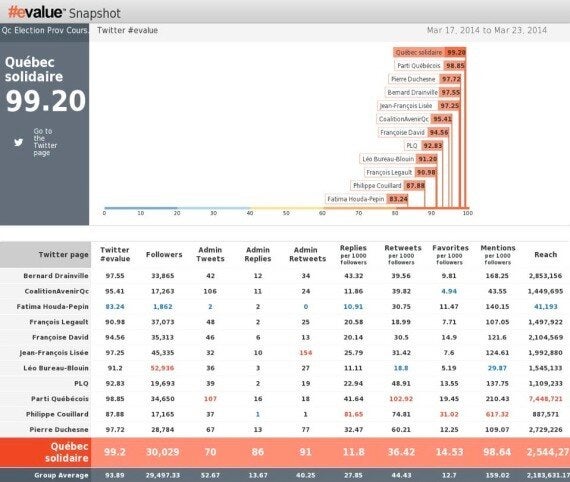This screenshot has height=482, width=570.
Task: Select the Qc Election Prov Cours tab
Action: coord(44,31)
